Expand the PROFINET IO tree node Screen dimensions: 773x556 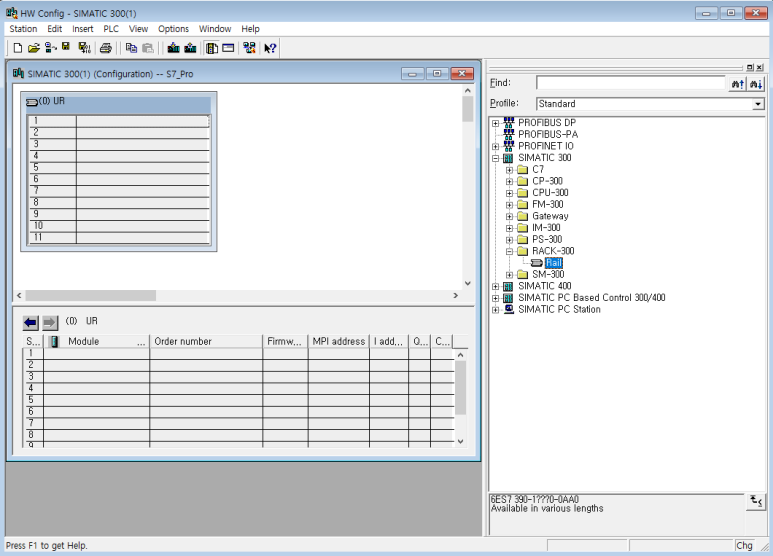495,146
